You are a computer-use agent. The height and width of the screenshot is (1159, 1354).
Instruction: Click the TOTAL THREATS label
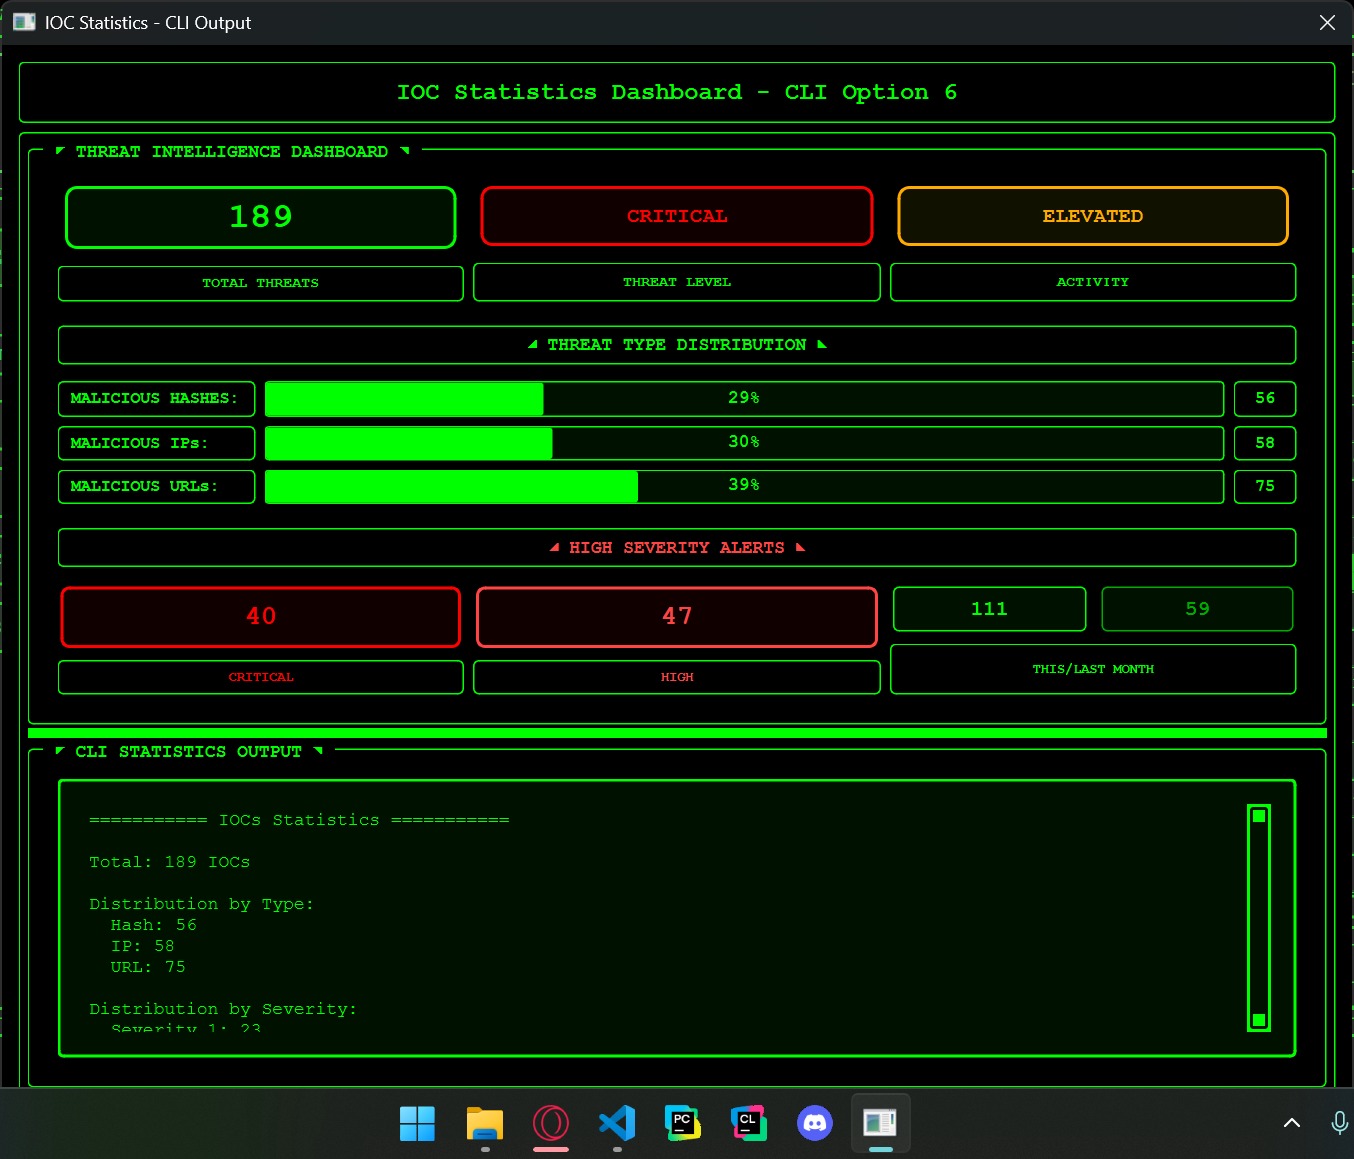point(260,283)
